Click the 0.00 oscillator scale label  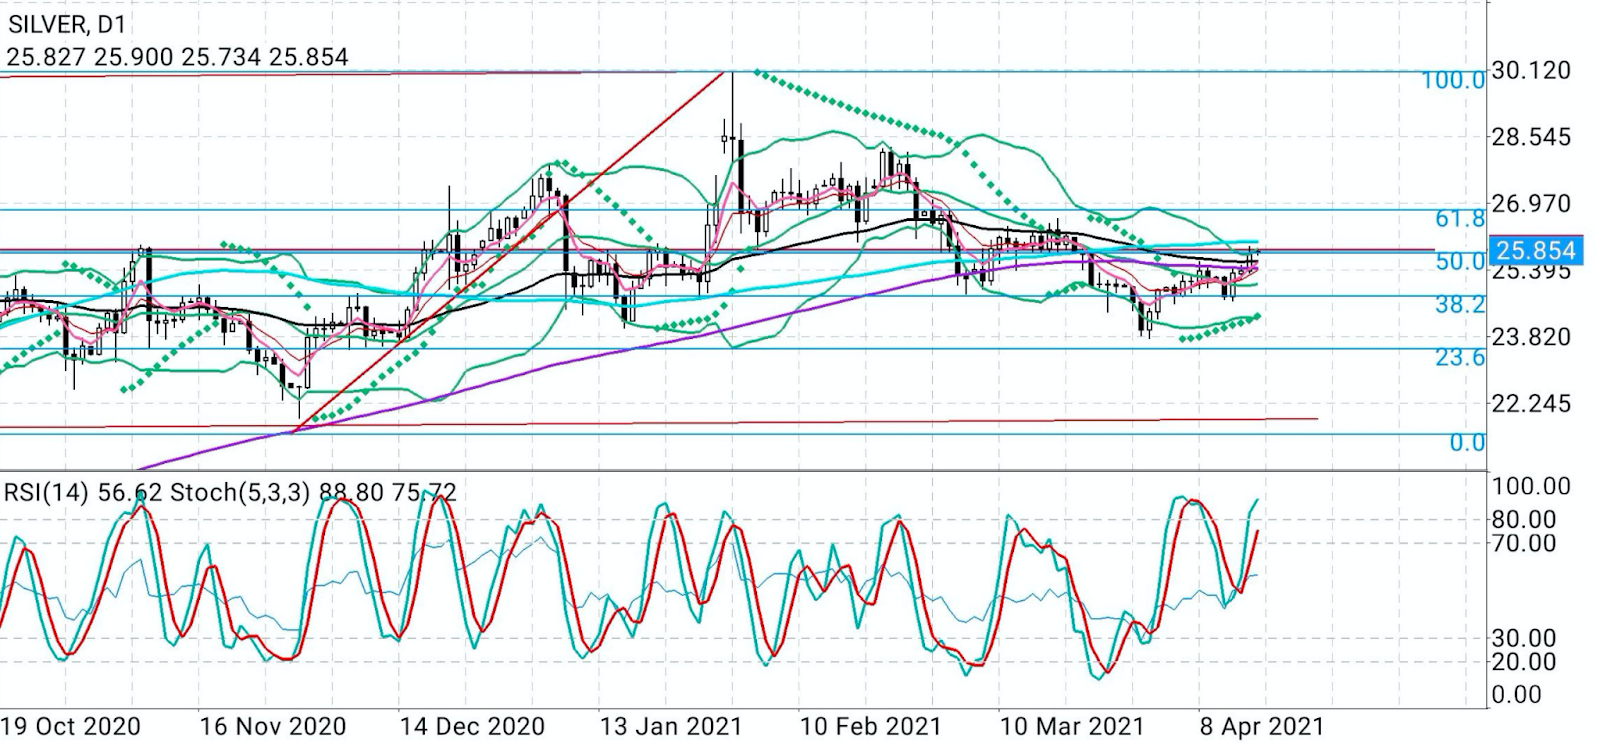[x=1517, y=695]
